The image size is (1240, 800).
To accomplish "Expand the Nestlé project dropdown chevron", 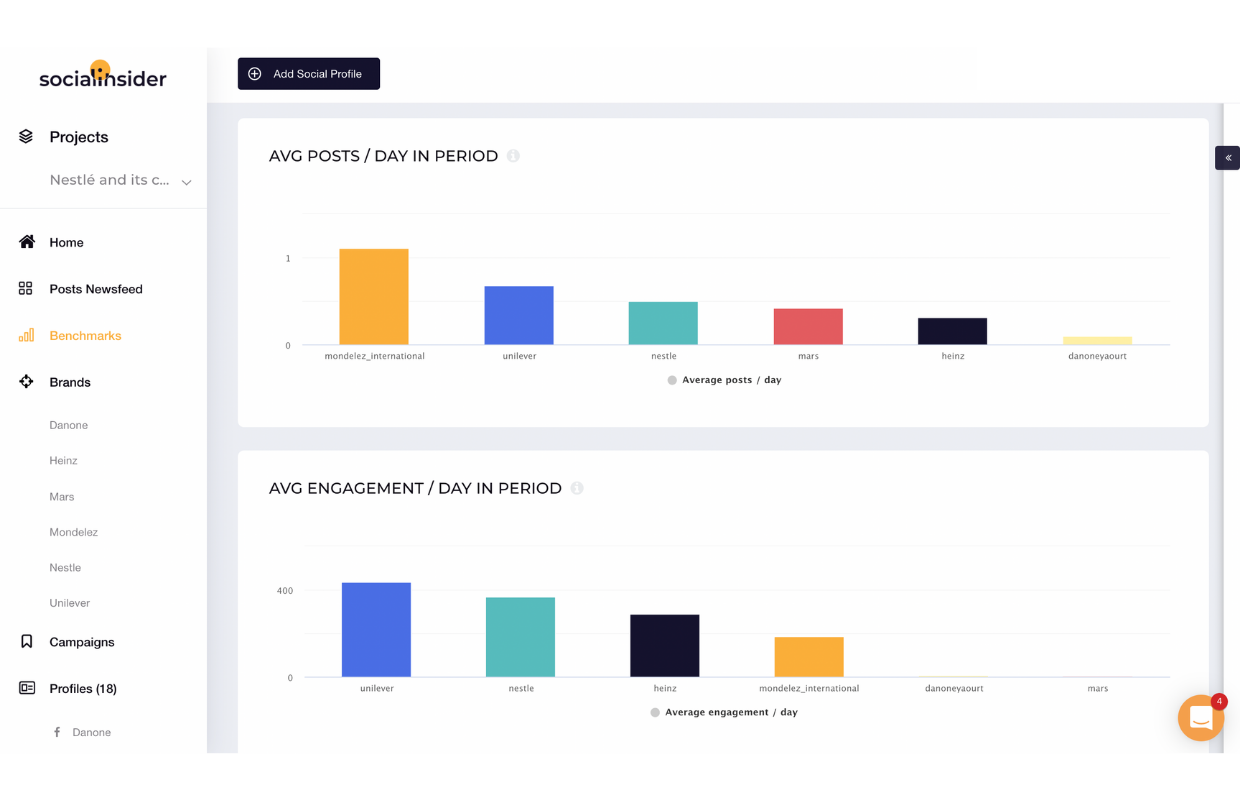I will click(x=186, y=182).
